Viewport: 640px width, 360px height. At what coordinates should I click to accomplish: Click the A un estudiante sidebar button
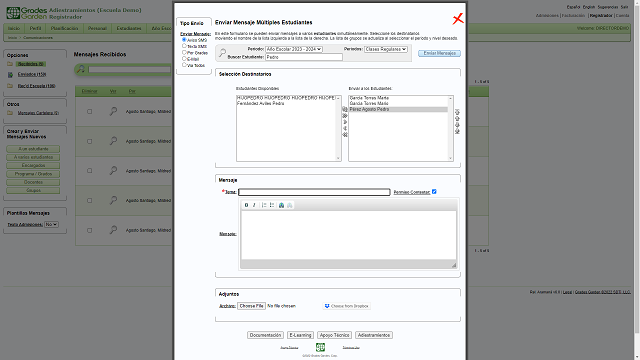[33, 149]
